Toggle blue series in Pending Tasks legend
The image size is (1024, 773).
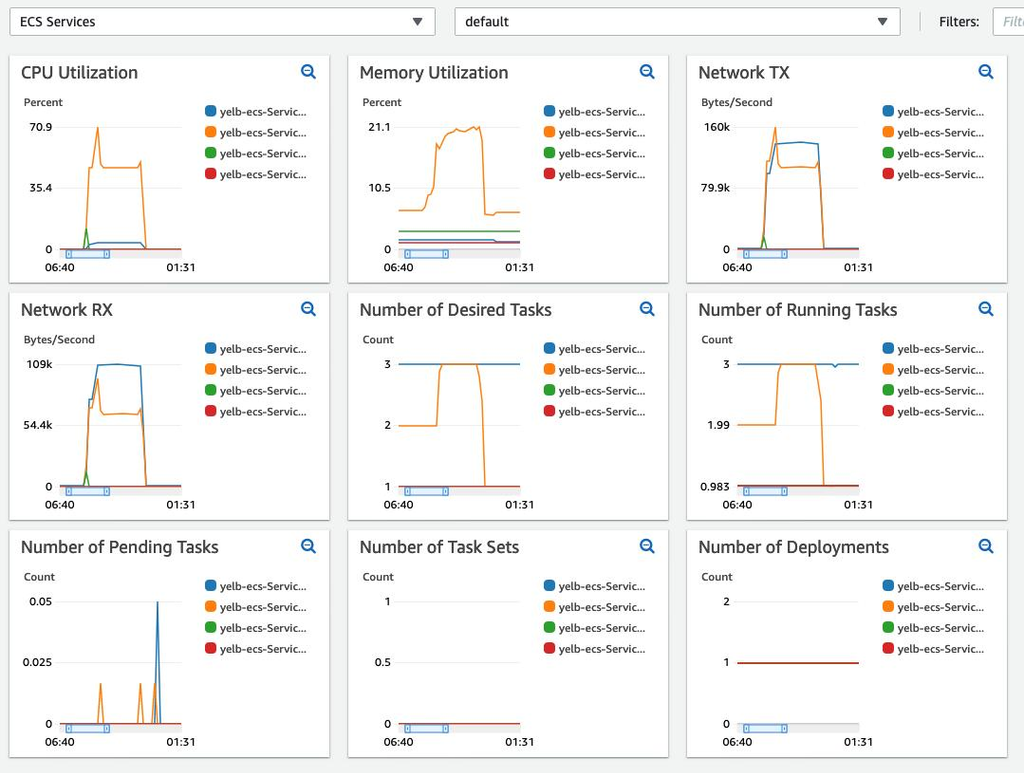[255, 586]
